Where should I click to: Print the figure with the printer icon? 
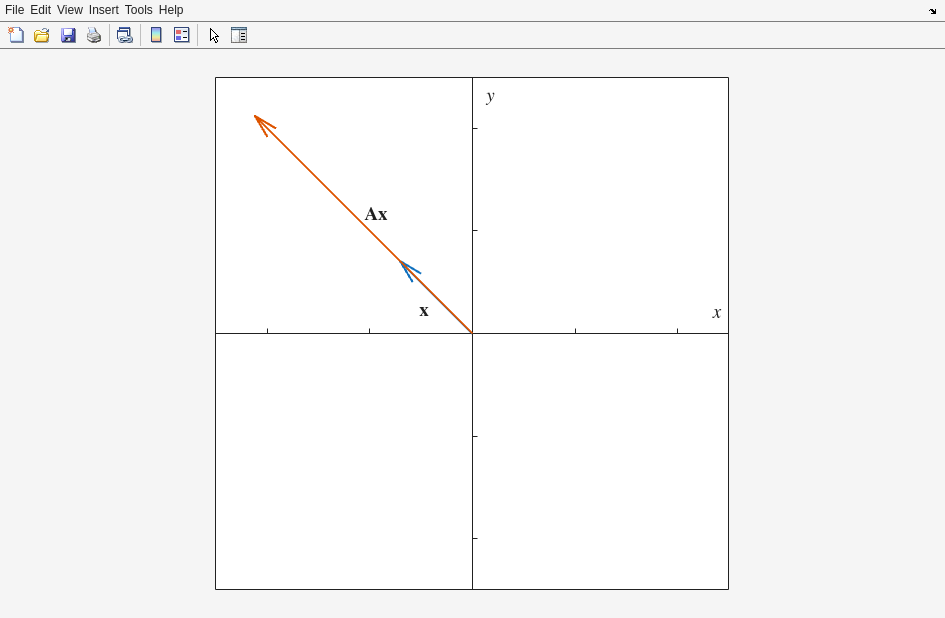[x=94, y=35]
